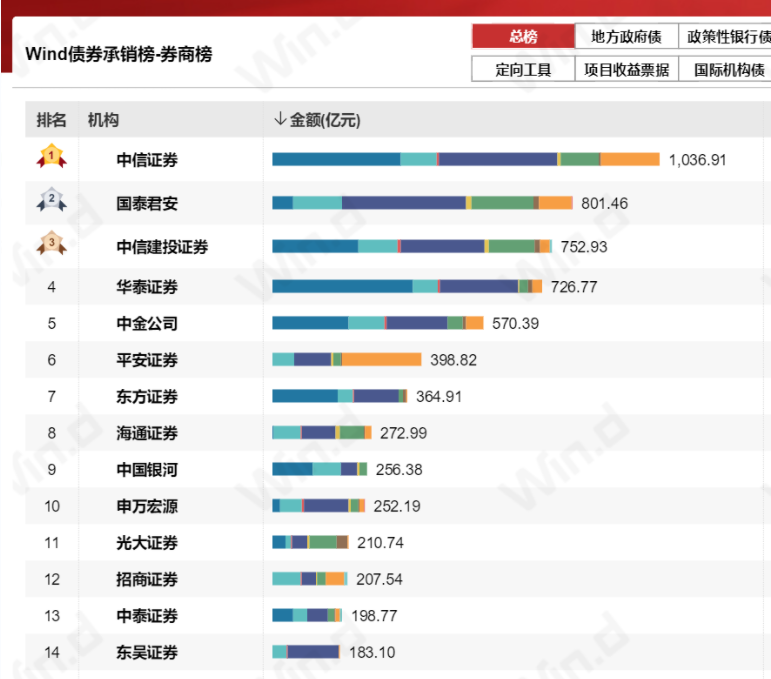
Task: Select the 政策性银行债 tab
Action: [x=725, y=36]
